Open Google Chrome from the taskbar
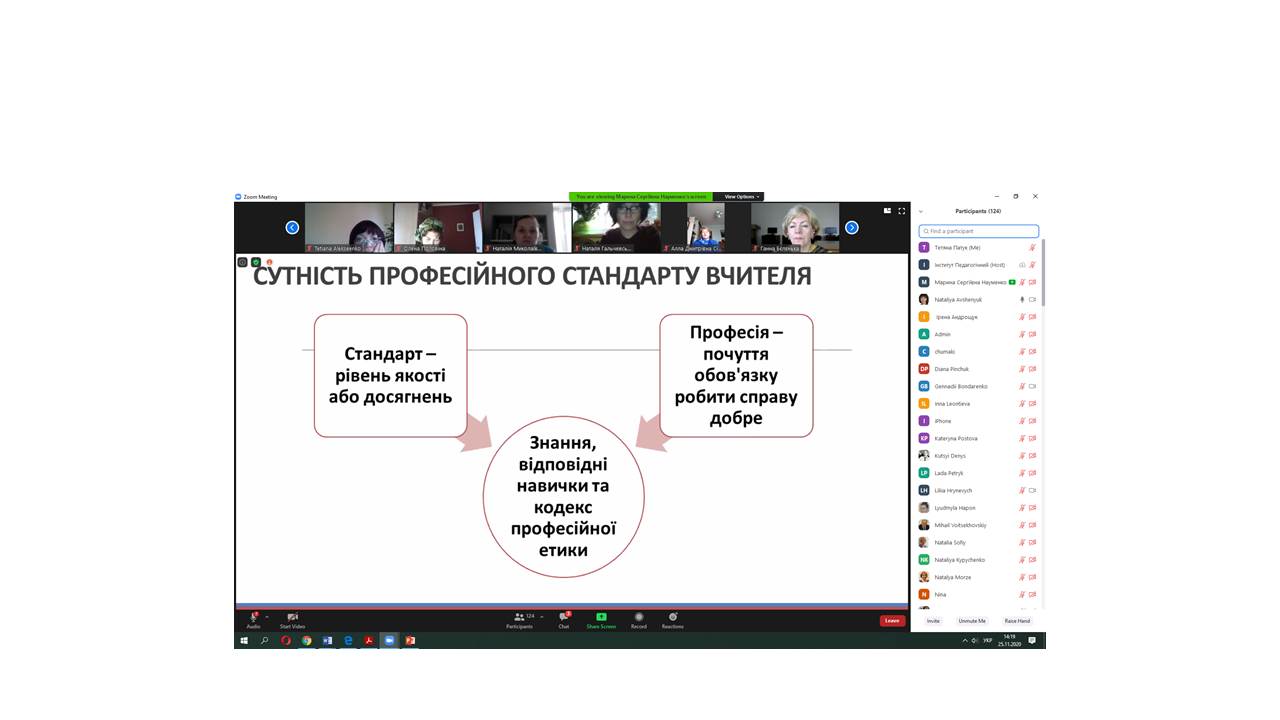The width and height of the screenshot is (1280, 720). (x=307, y=640)
